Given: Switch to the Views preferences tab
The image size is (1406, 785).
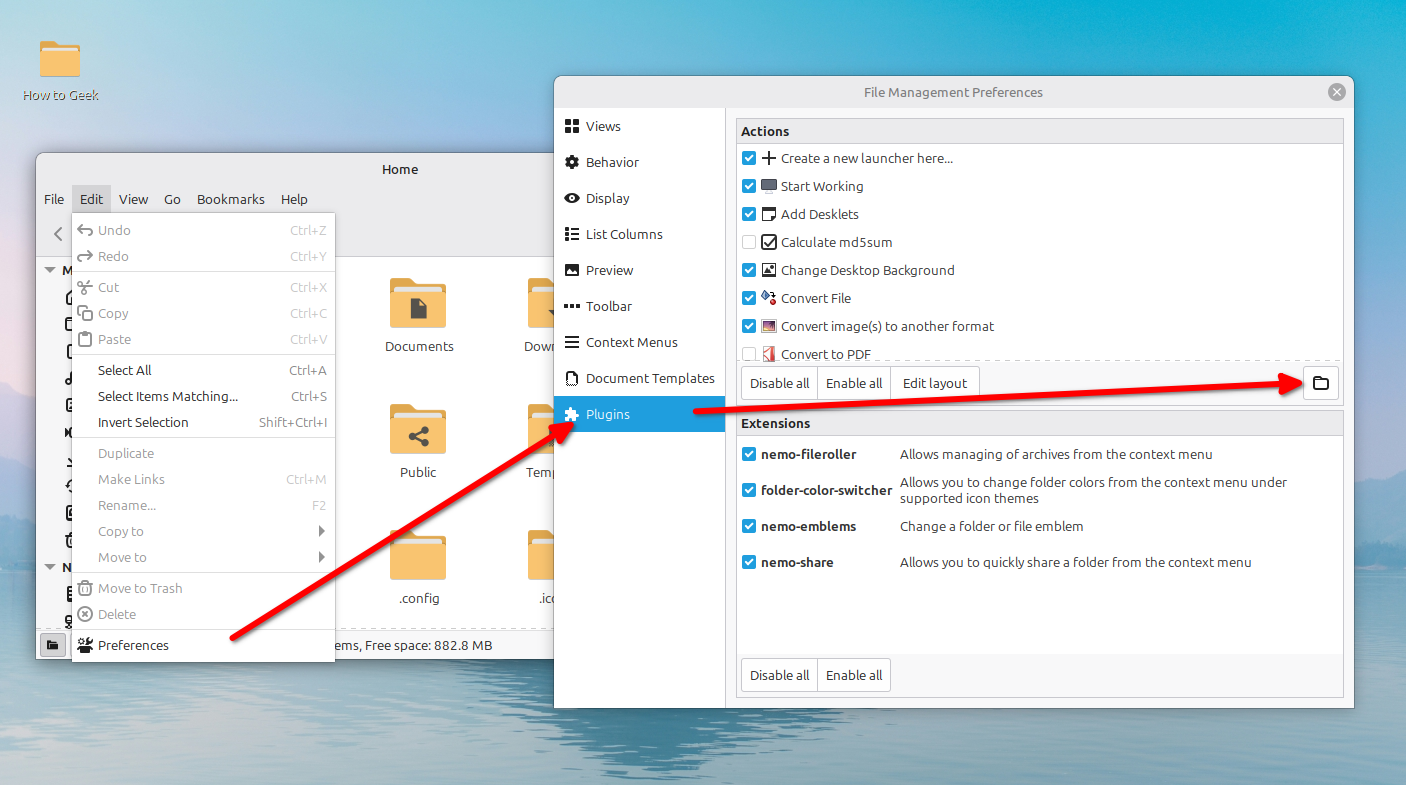Looking at the screenshot, I should click(639, 126).
